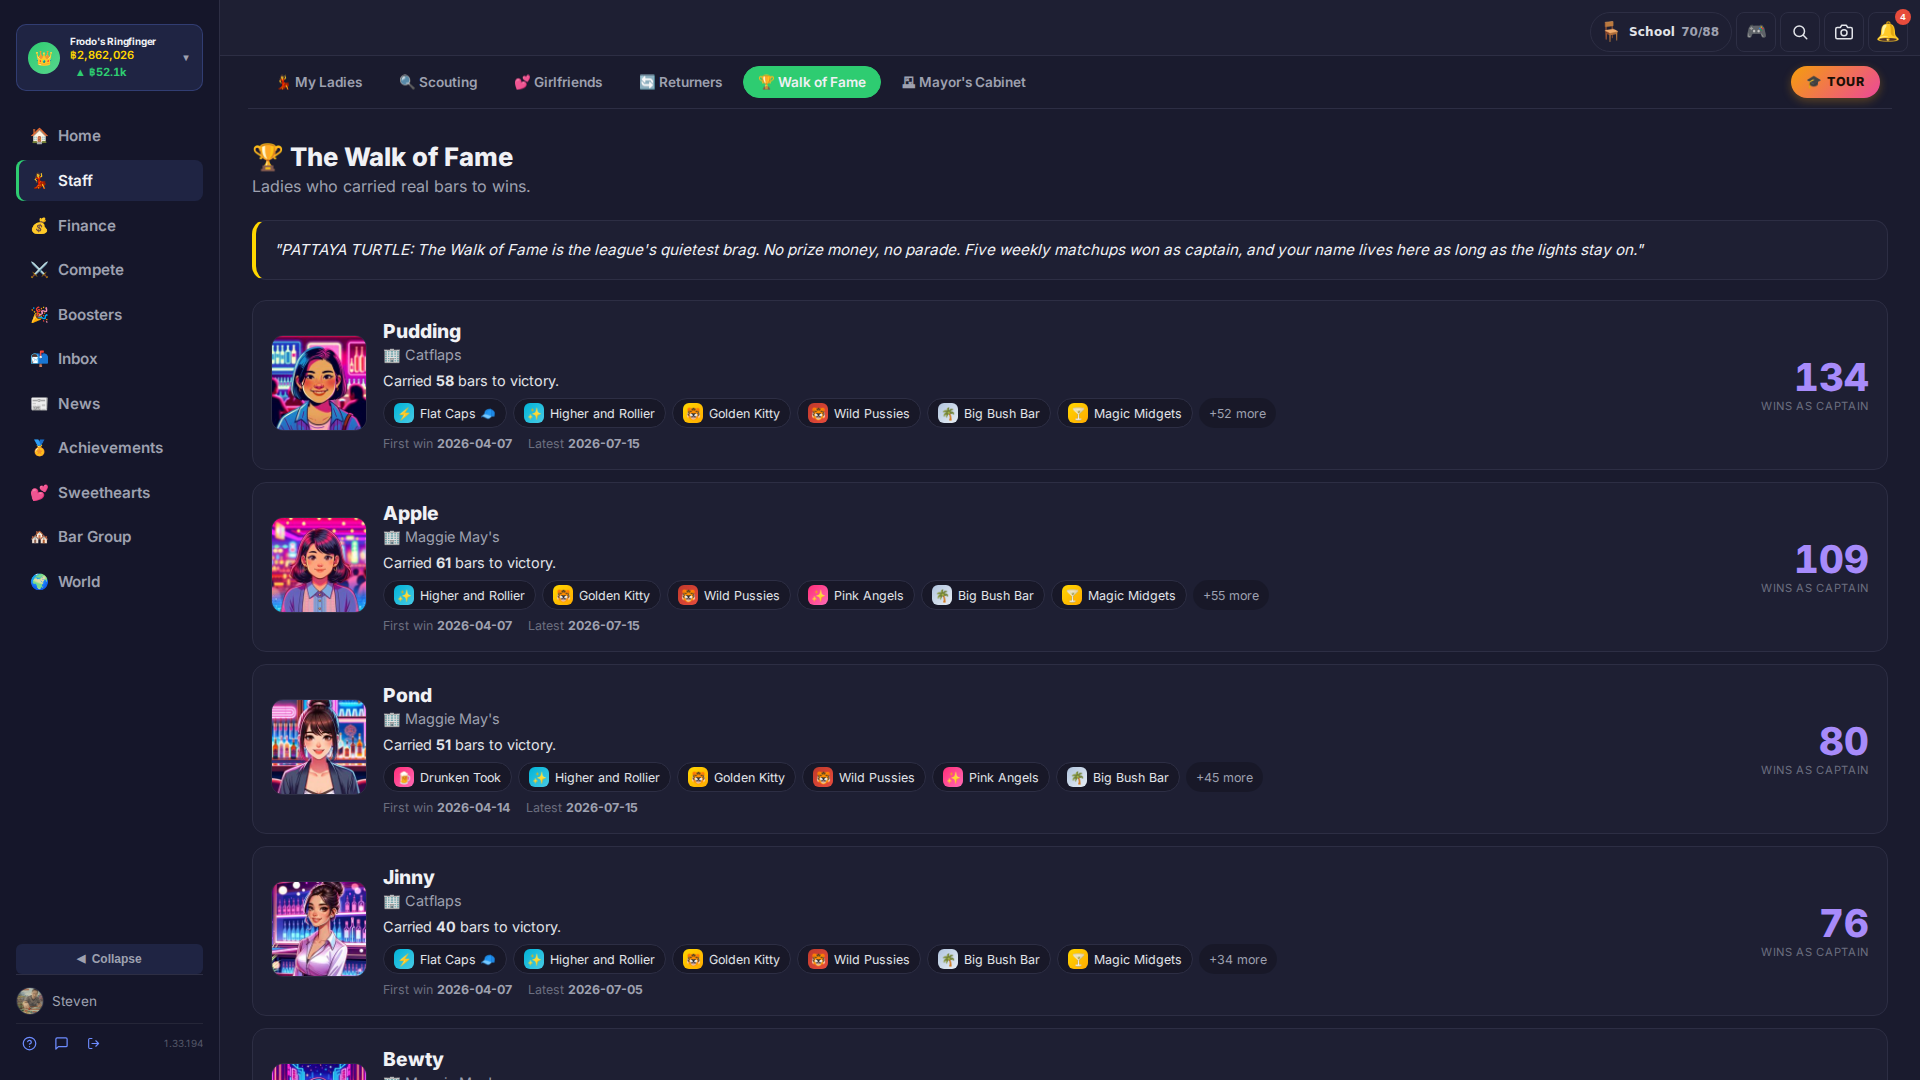Start the TOUR
This screenshot has height=1080, width=1920.
[x=1835, y=82]
